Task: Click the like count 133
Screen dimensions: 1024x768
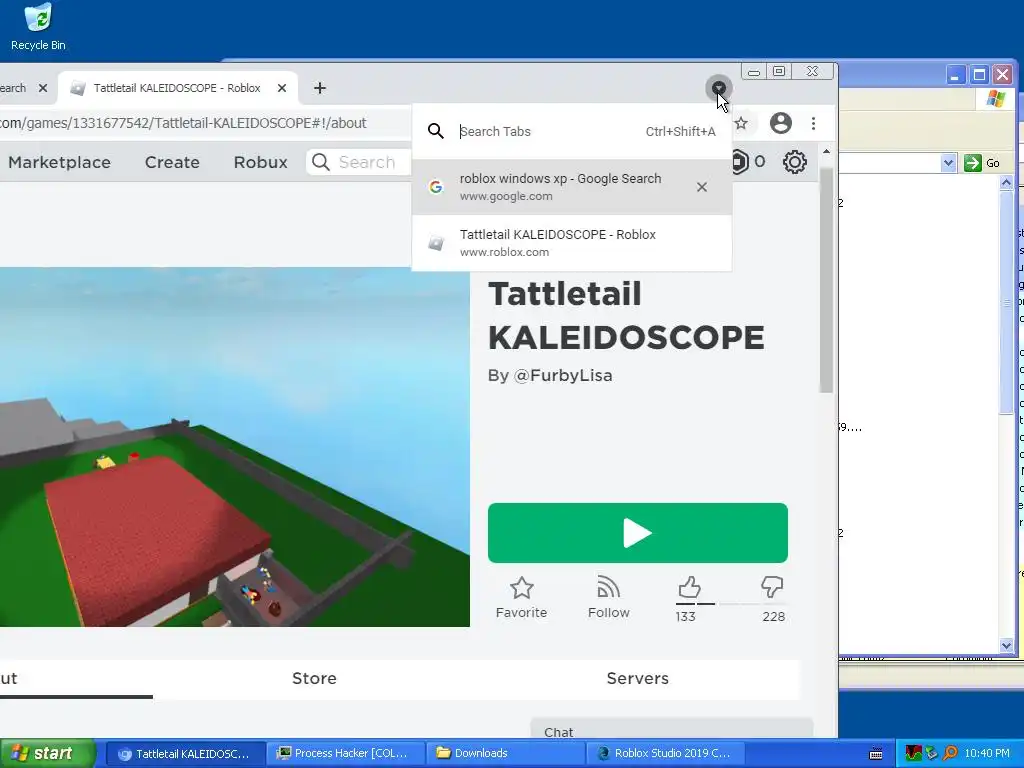Action: (x=685, y=616)
